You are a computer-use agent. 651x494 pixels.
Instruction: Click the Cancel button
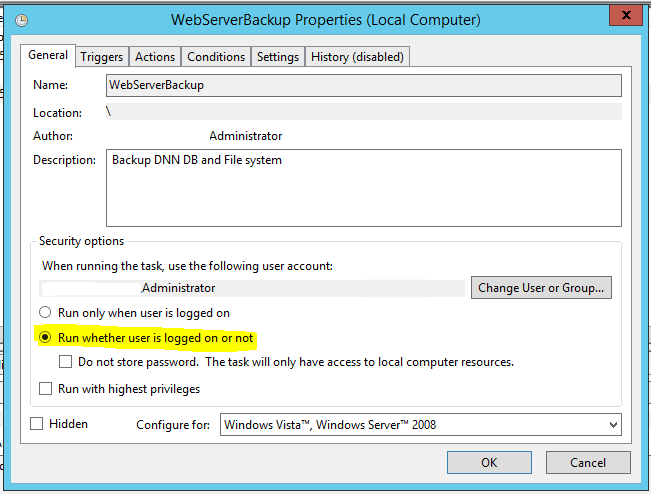click(x=588, y=462)
